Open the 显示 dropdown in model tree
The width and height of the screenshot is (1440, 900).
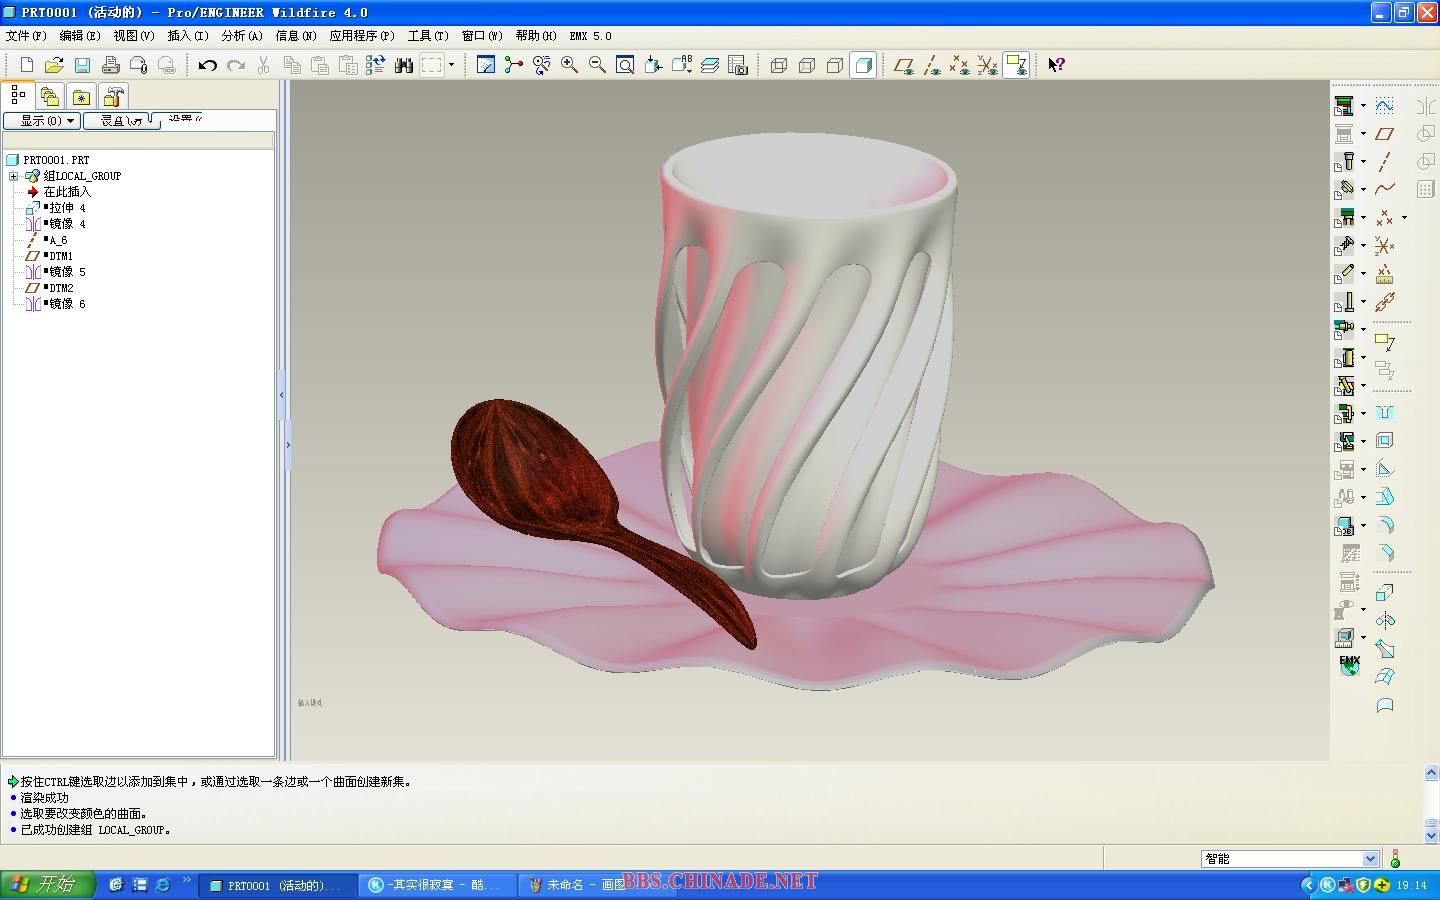pyautogui.click(x=42, y=121)
